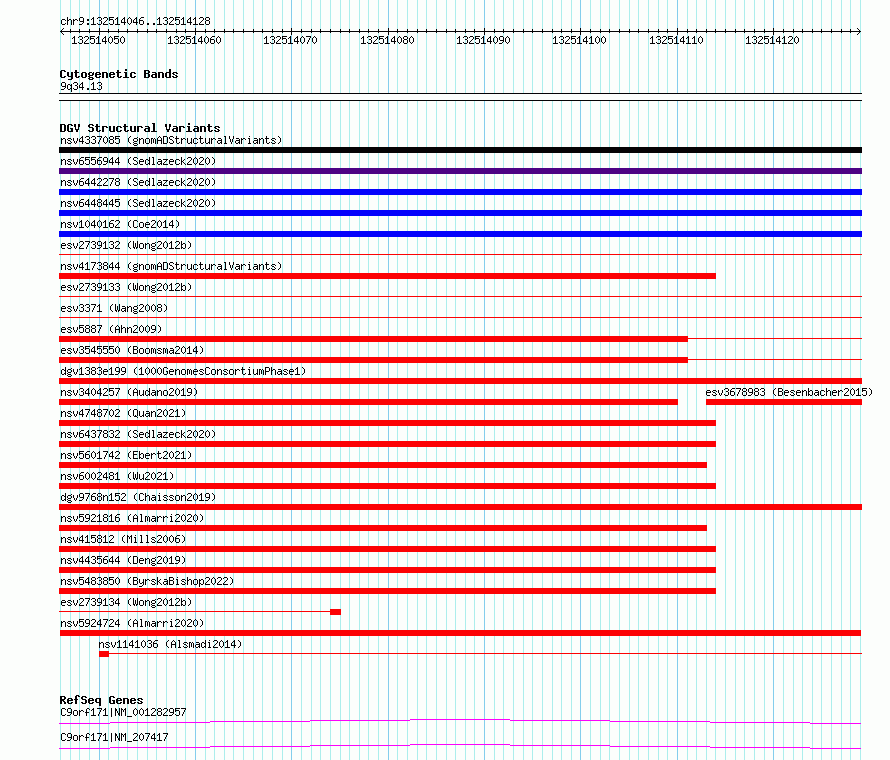Click ruler tick label 132514050
The height and width of the screenshot is (760, 890).
(98, 40)
